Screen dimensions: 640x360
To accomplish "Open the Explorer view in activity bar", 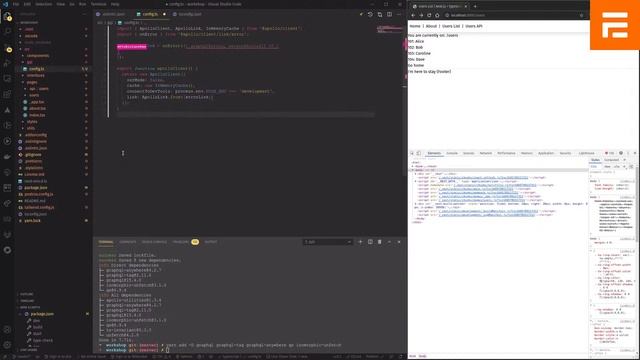I will pyautogui.click(x=7, y=17).
